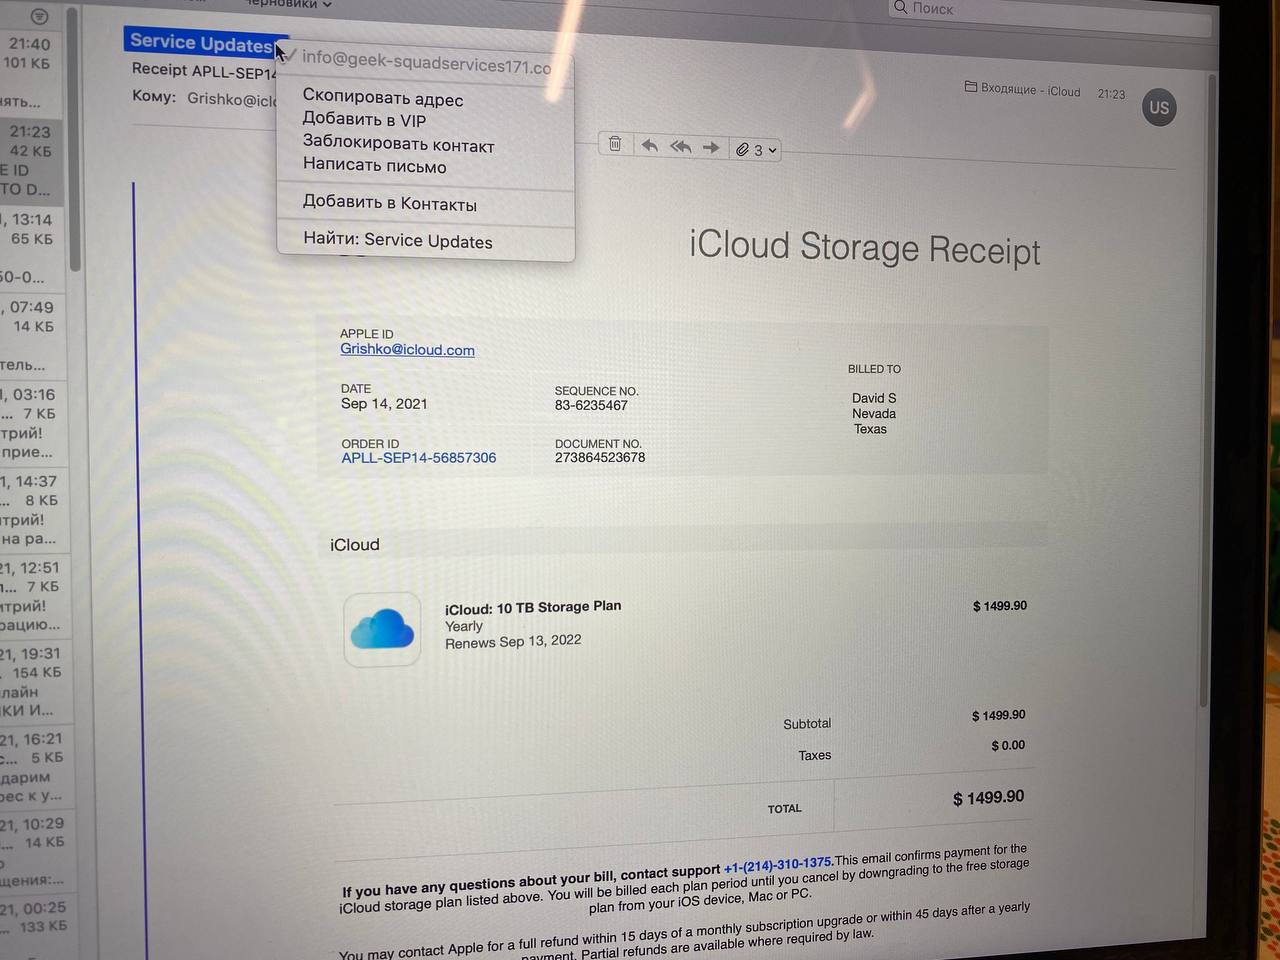The width and height of the screenshot is (1280, 960).
Task: Click the US sender avatar circle
Action: (x=1159, y=107)
